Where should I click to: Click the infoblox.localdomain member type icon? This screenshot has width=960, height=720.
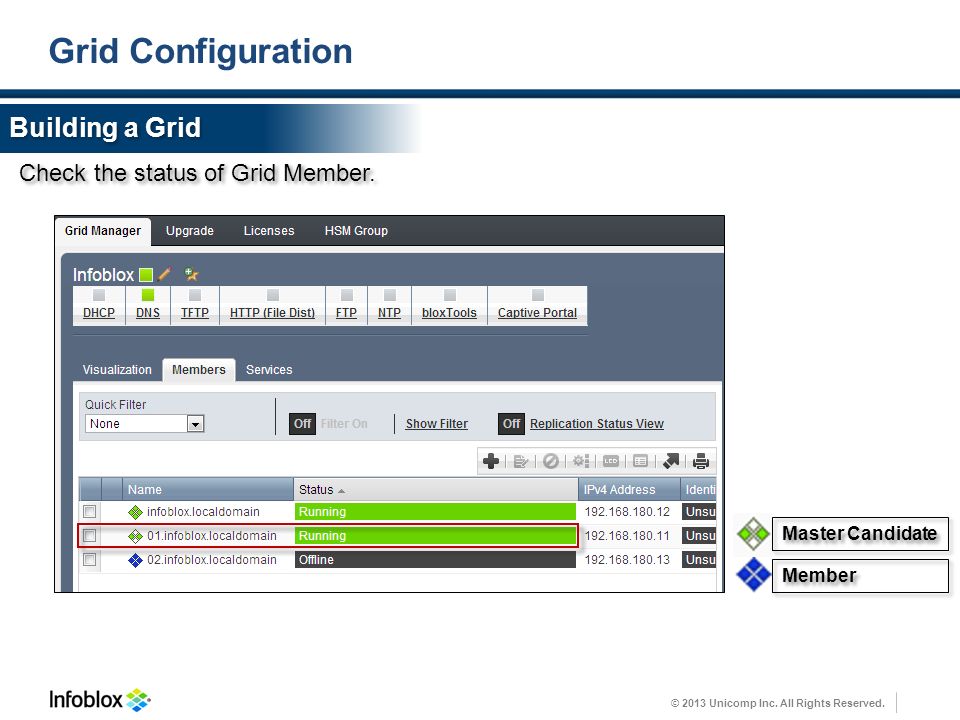pos(135,512)
